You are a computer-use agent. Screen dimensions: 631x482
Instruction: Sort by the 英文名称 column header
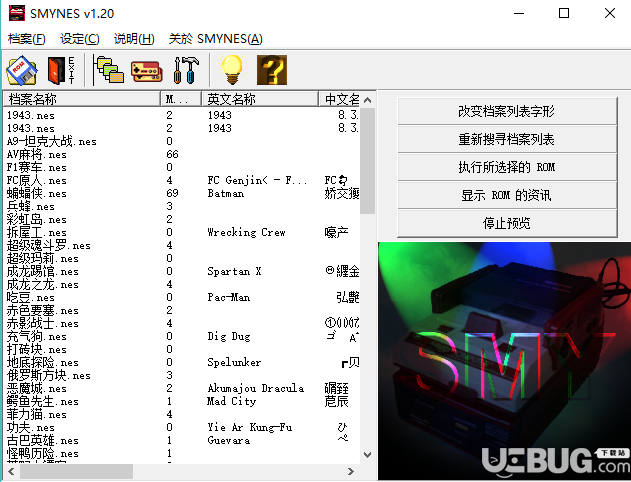click(260, 99)
